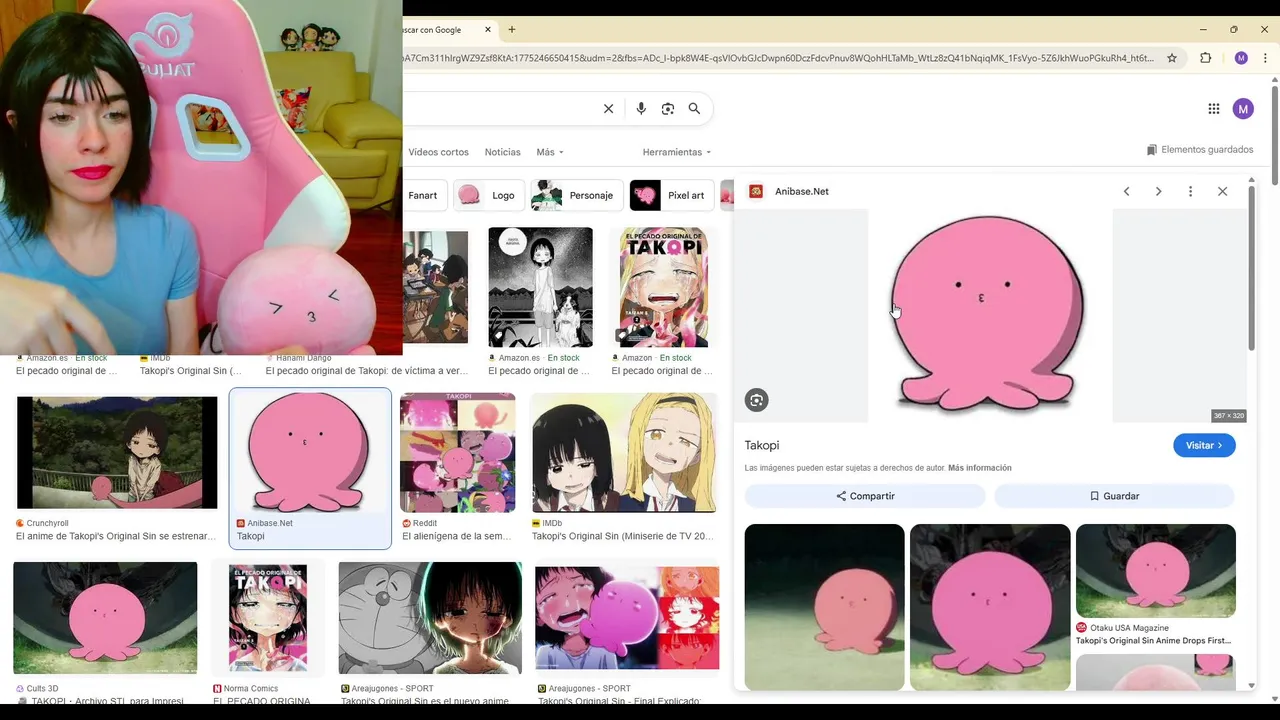1280x720 pixels.
Task: Open Otaku USA Magazine related image
Action: pyautogui.click(x=1156, y=571)
